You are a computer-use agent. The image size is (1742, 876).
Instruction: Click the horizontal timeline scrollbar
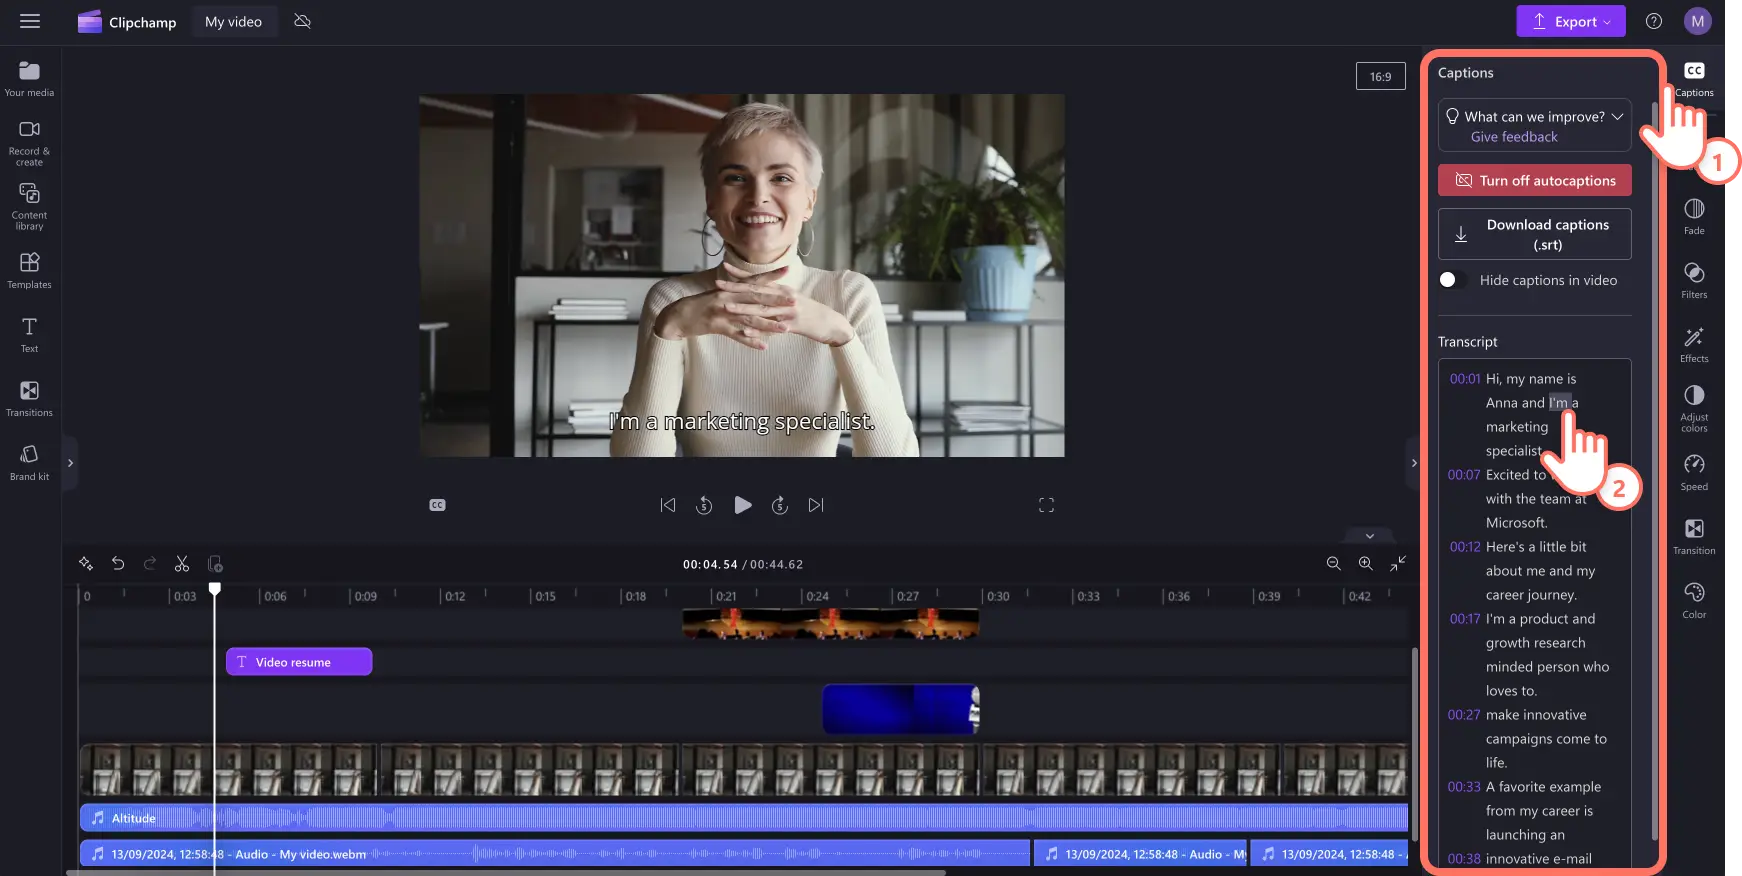pos(505,872)
